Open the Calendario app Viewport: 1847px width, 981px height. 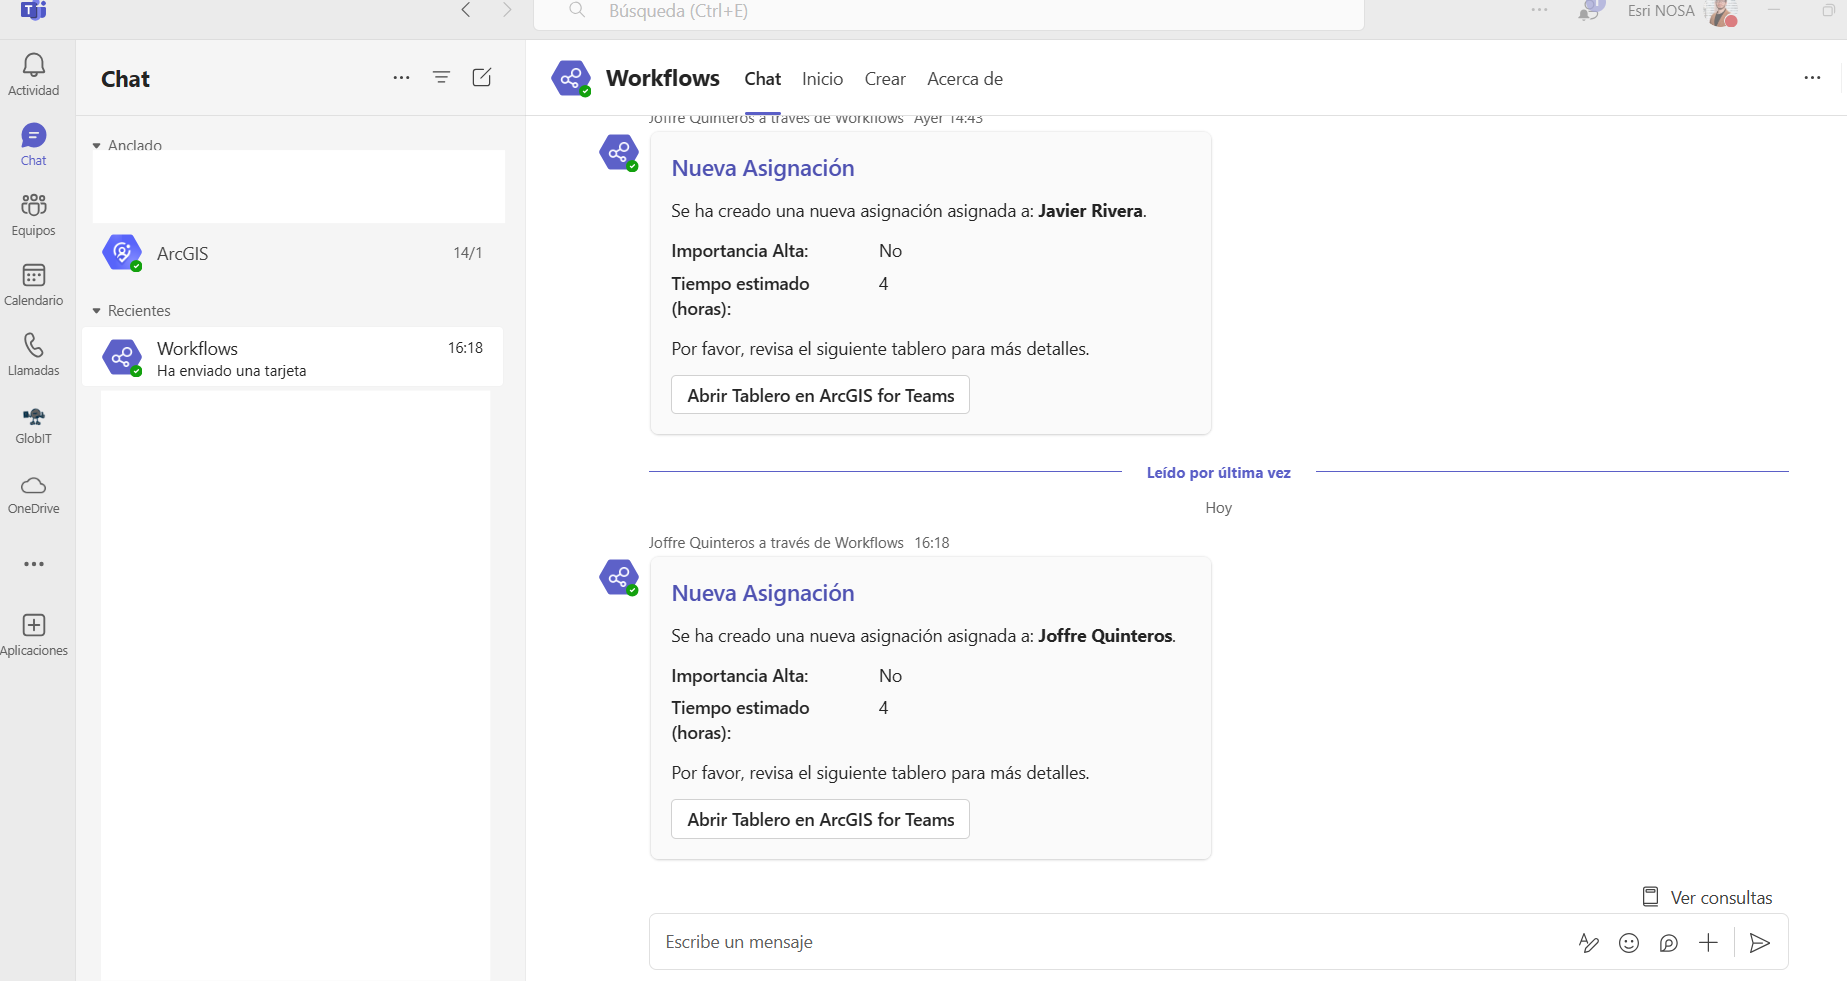click(x=34, y=284)
